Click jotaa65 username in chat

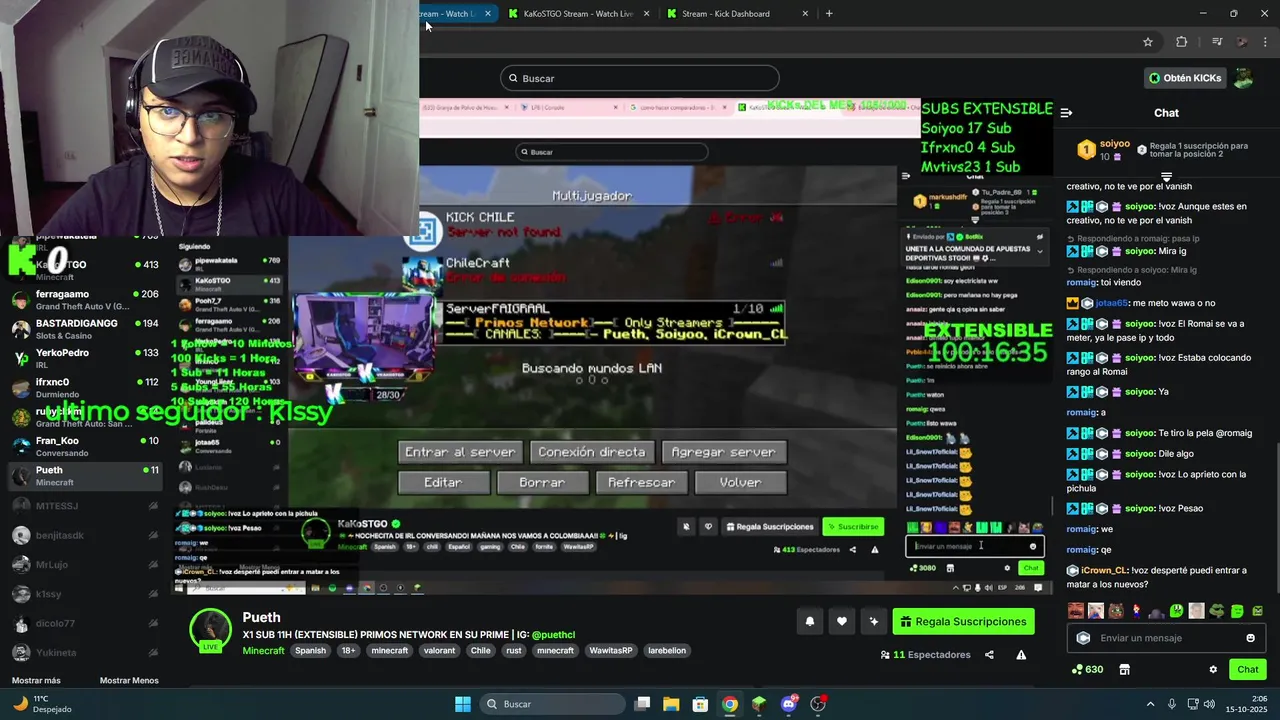[1111, 303]
